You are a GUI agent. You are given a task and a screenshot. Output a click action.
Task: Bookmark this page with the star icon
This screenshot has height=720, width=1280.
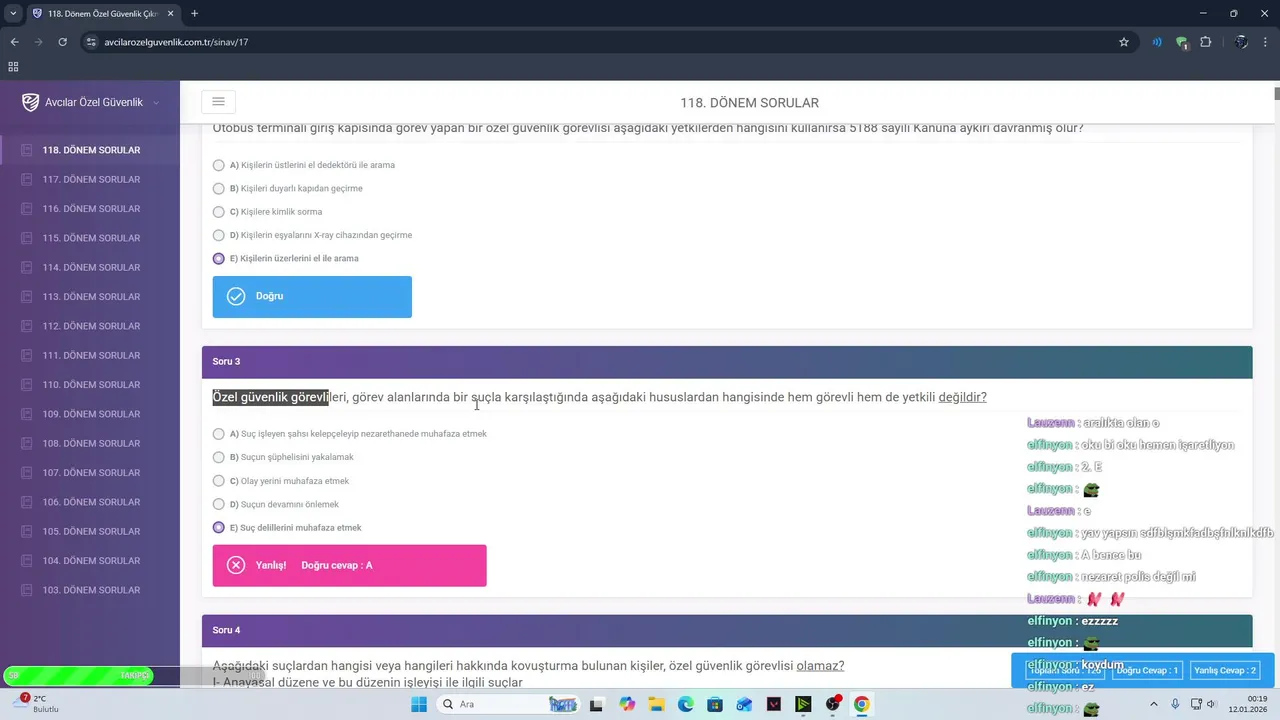[1124, 42]
